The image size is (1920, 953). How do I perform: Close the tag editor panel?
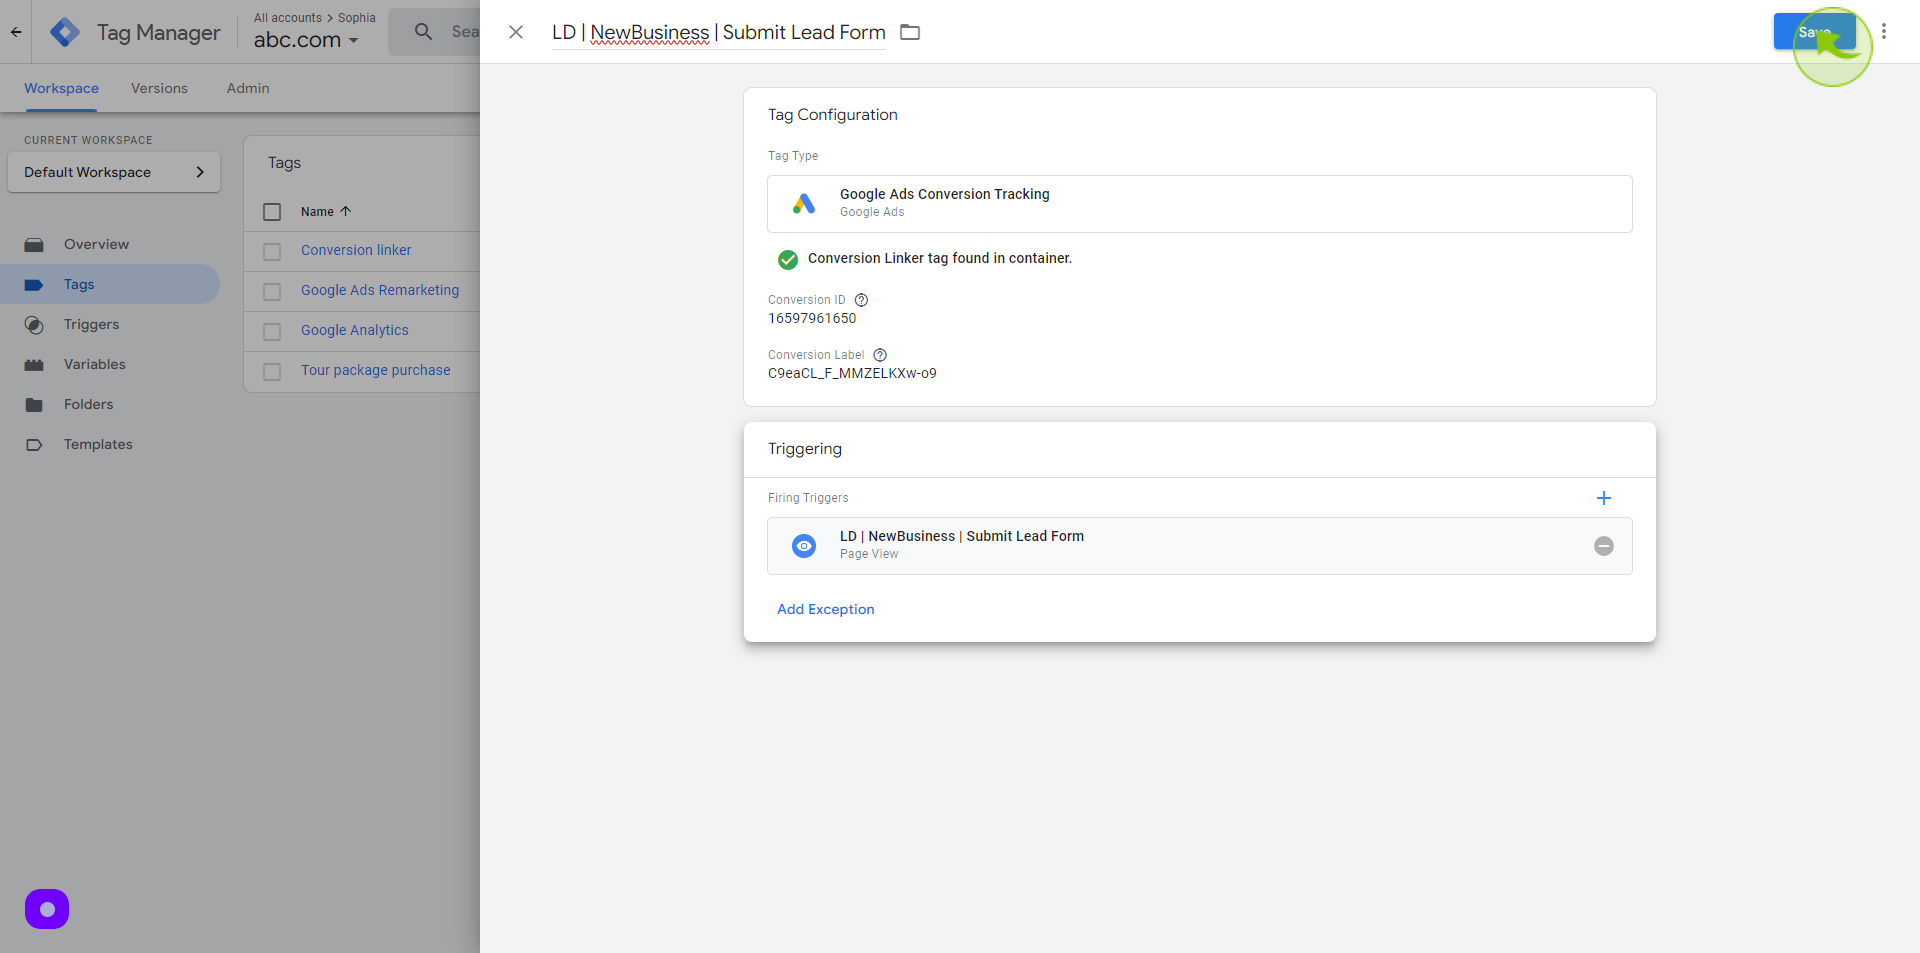click(516, 32)
